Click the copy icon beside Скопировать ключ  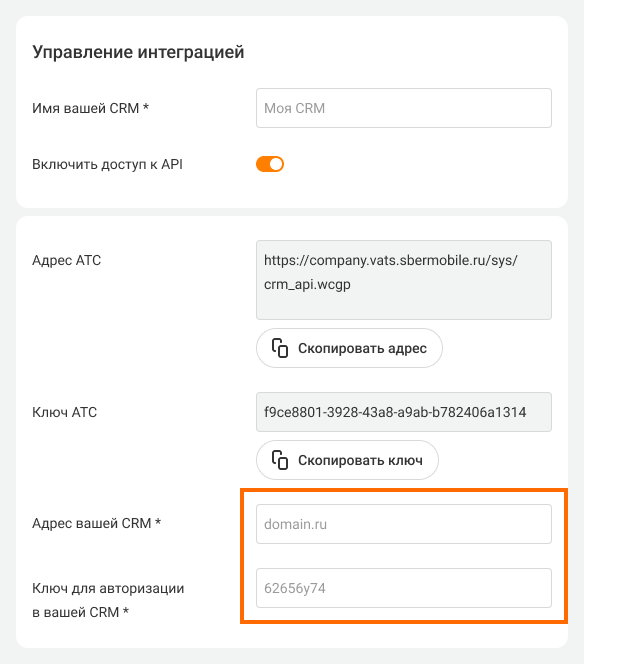coord(280,461)
